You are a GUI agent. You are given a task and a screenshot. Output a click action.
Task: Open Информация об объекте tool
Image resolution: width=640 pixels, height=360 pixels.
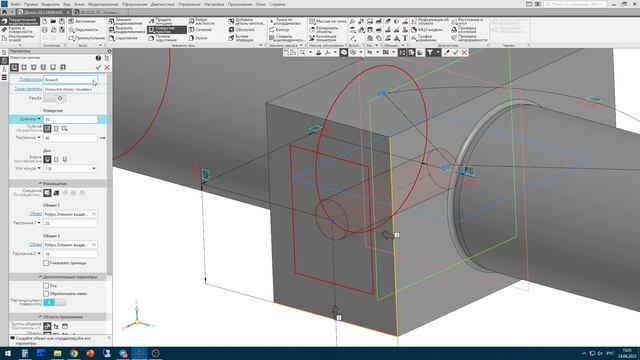(429, 21)
